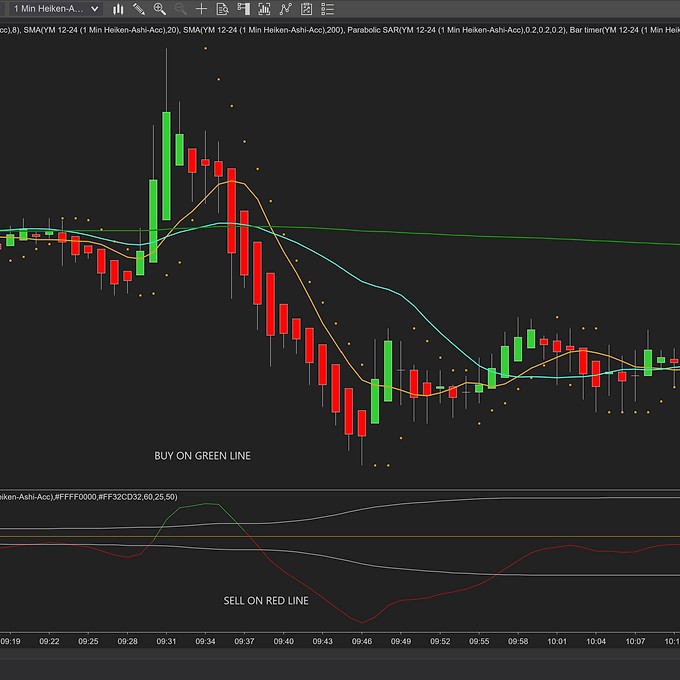Click the 09:52 time axis label
The image size is (680, 680).
click(440, 641)
